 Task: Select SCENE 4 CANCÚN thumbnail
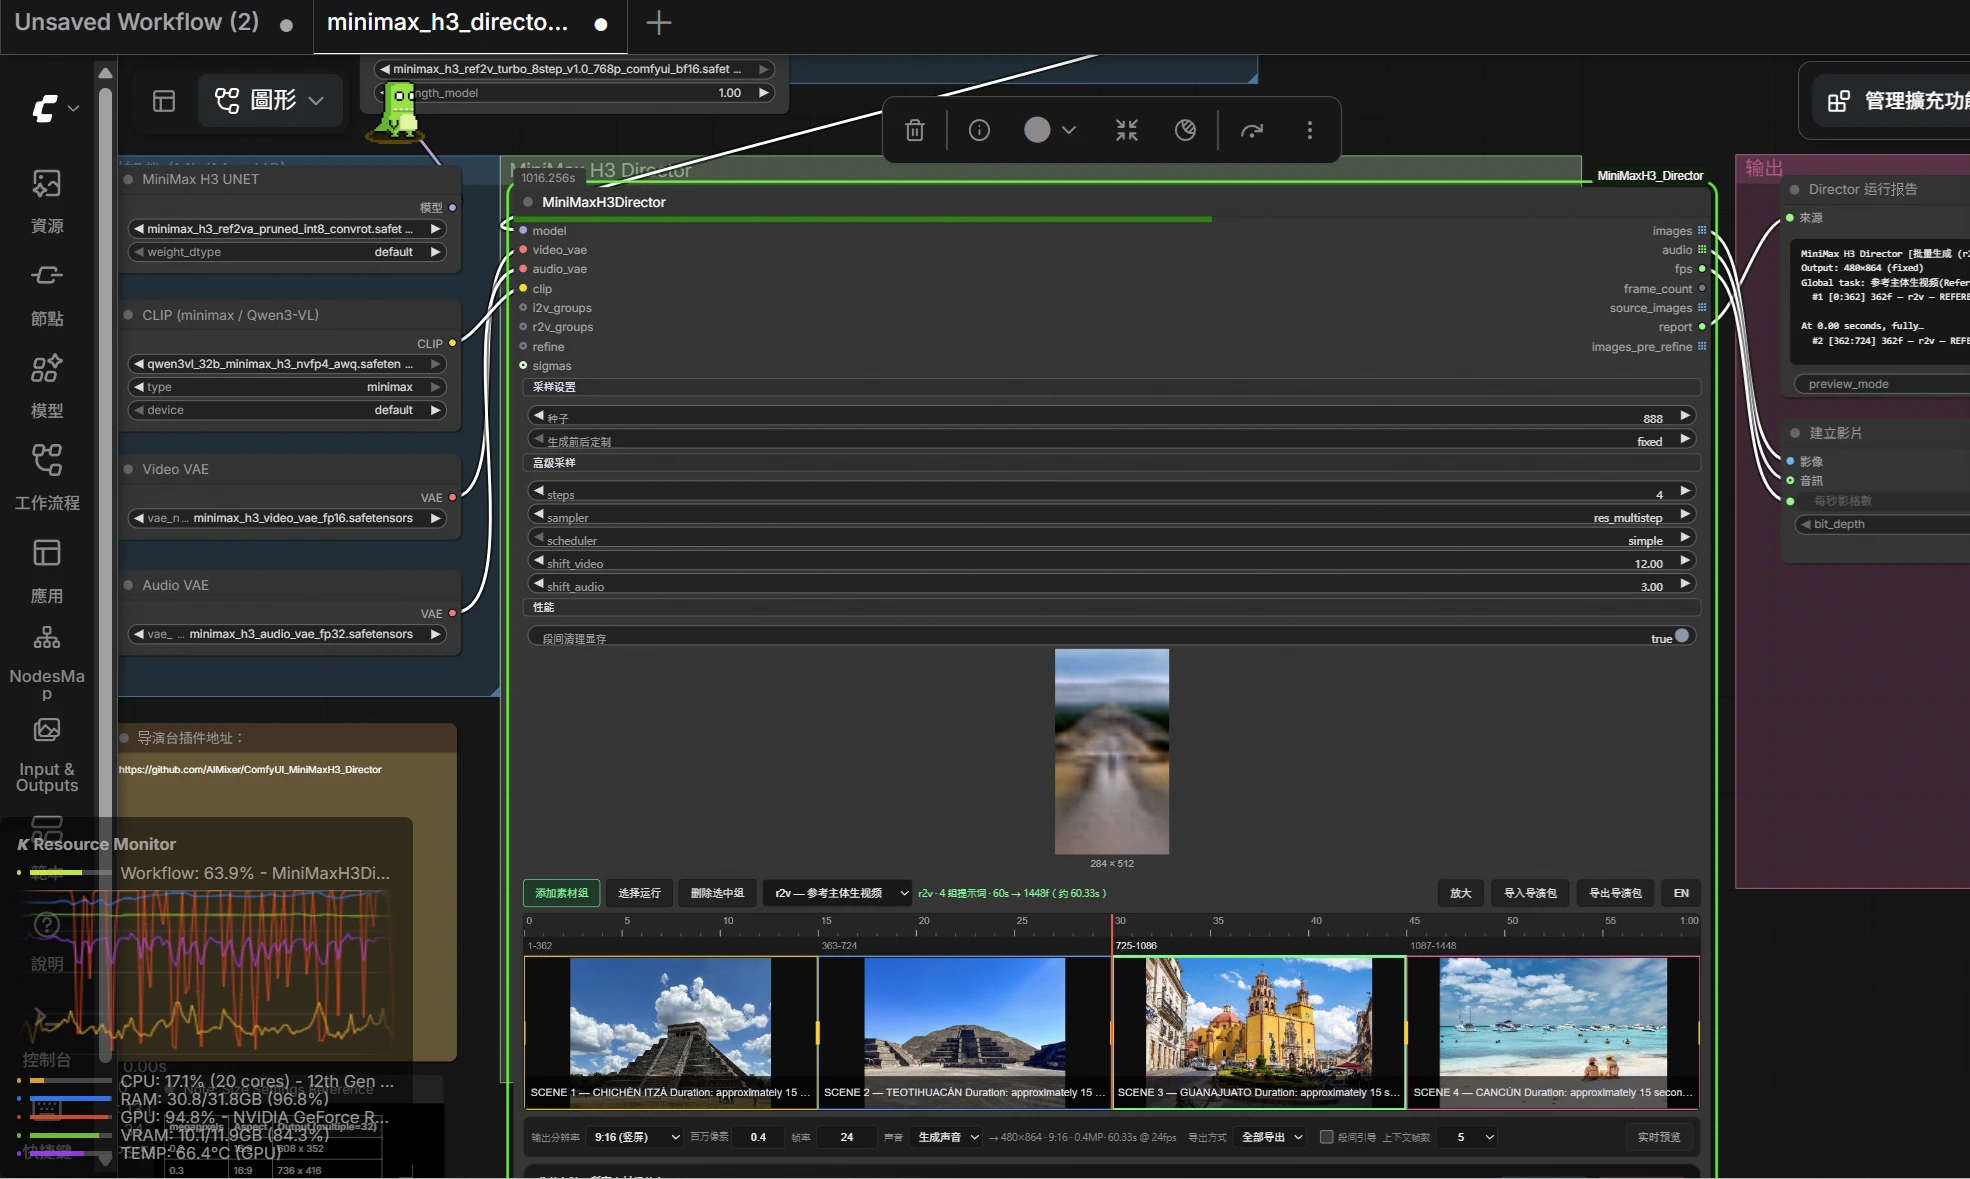pyautogui.click(x=1553, y=1032)
